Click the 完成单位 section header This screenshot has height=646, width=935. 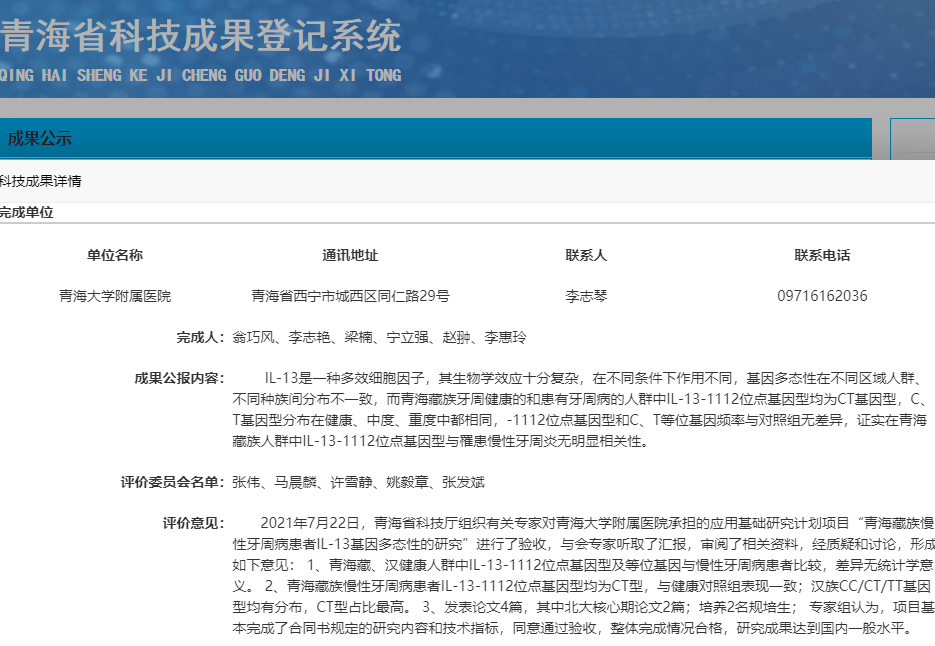click(x=27, y=212)
